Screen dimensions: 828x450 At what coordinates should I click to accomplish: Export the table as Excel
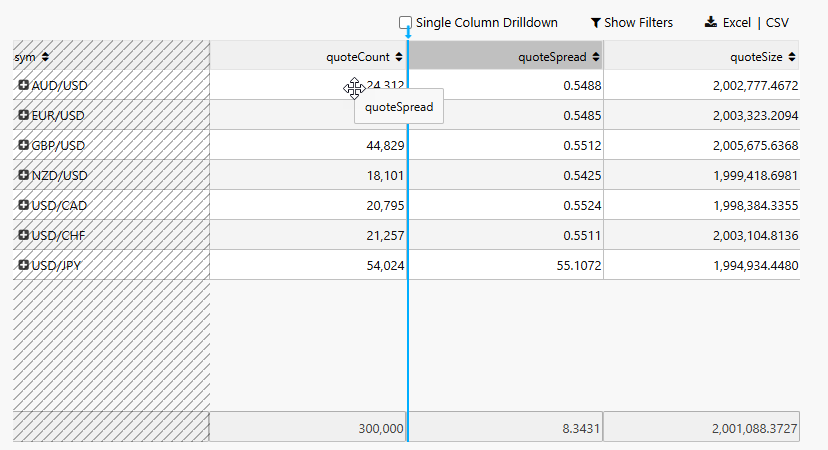[736, 23]
